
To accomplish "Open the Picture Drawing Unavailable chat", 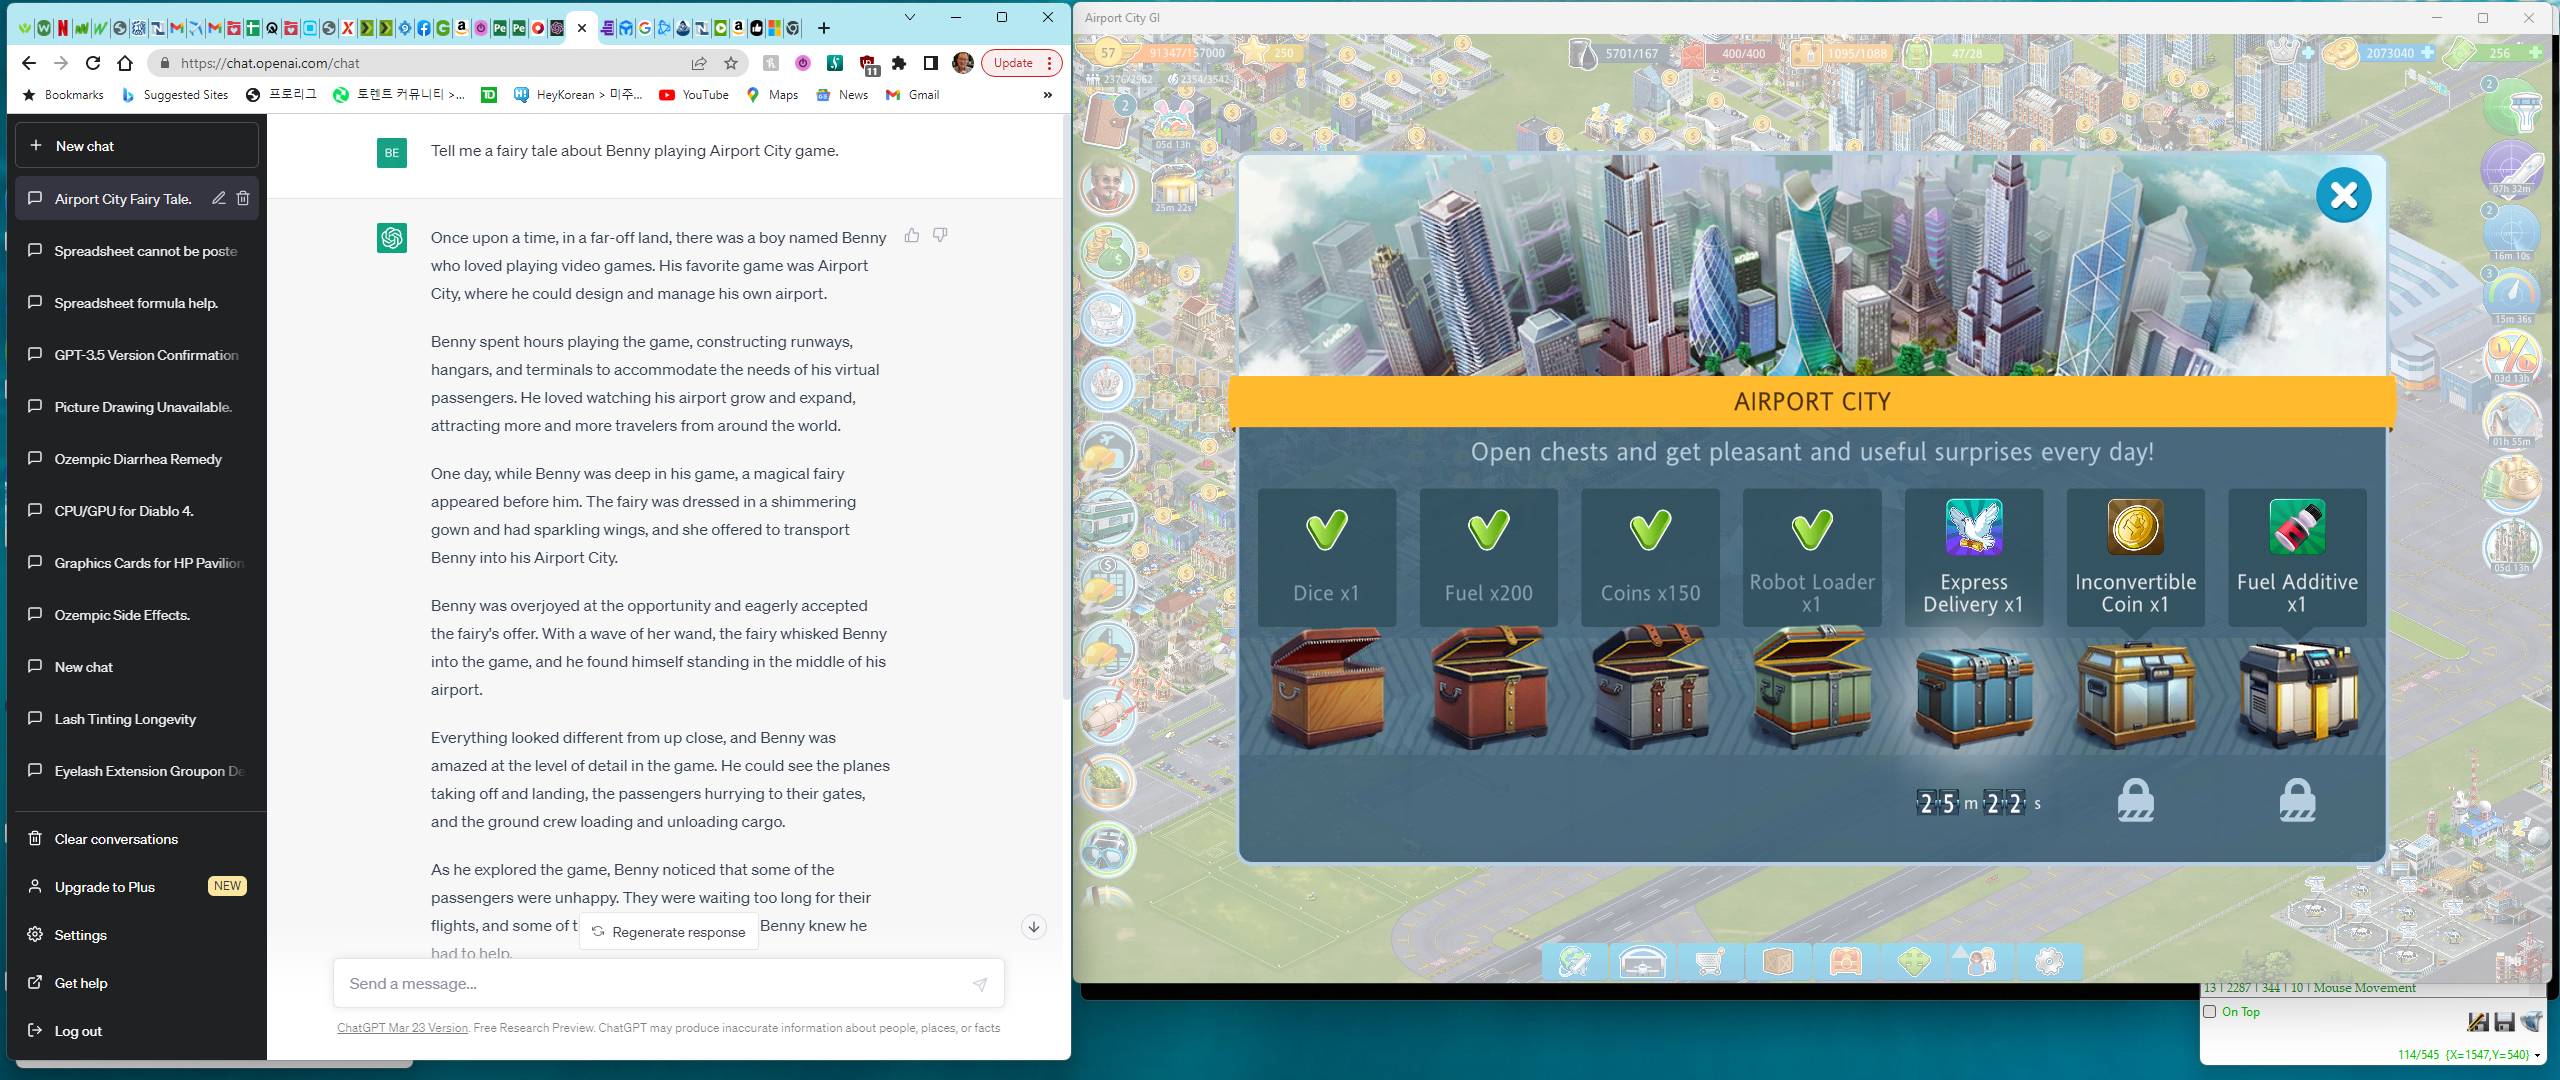I will 137,407.
